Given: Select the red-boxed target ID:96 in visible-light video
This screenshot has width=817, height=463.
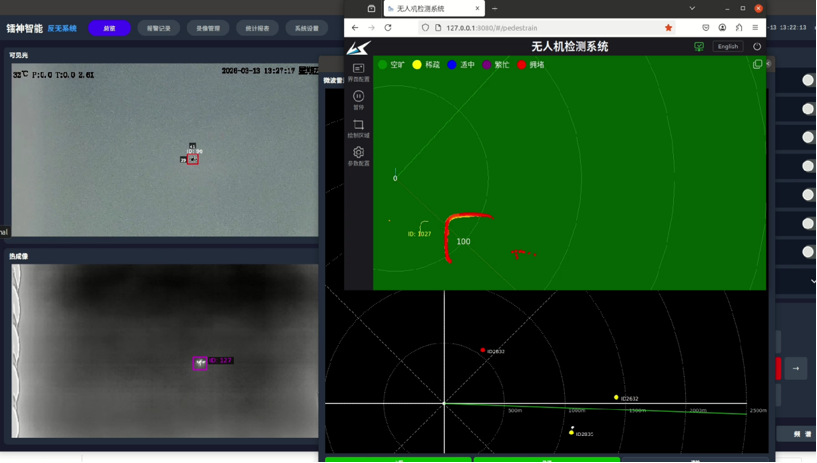Looking at the screenshot, I should (193, 159).
